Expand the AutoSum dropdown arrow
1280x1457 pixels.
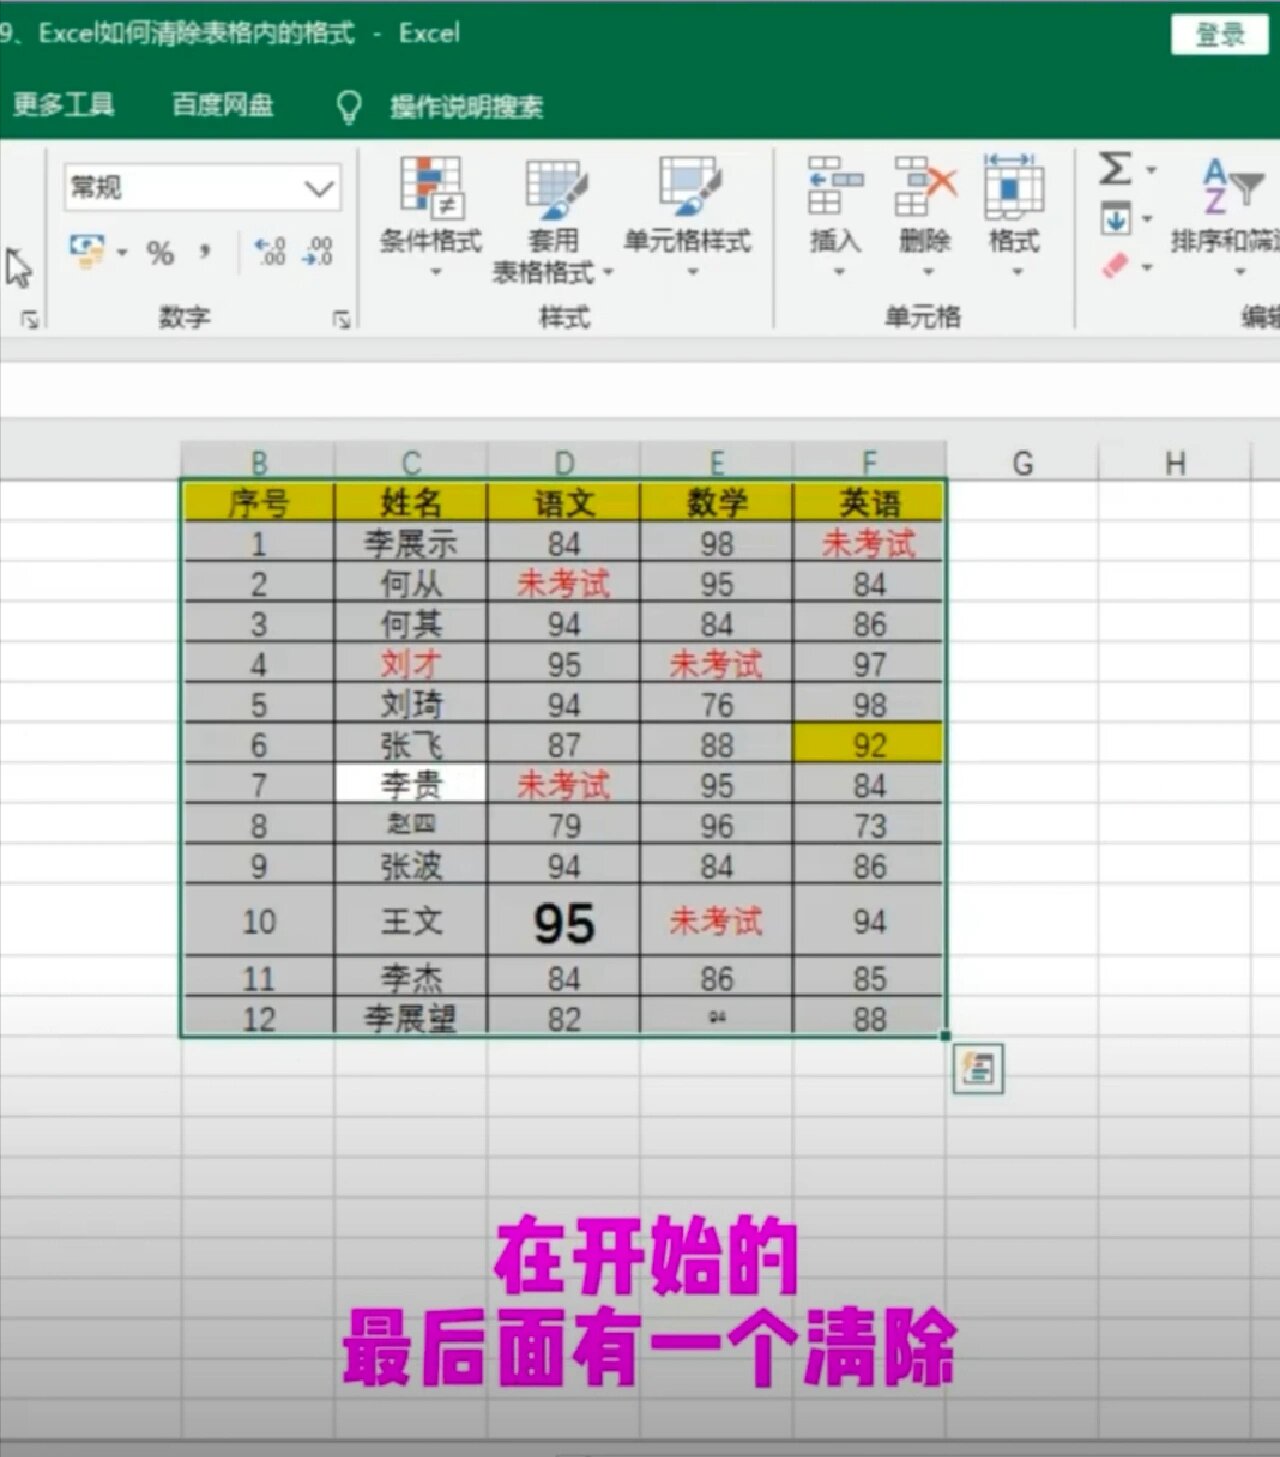click(1150, 170)
